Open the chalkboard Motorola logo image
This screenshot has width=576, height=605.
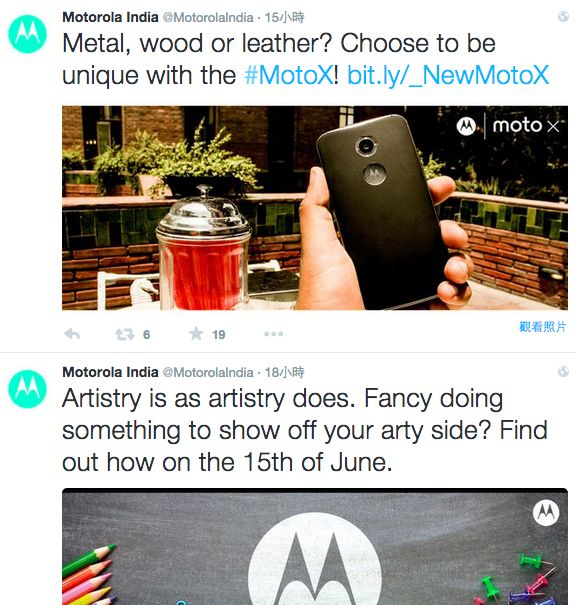click(315, 546)
